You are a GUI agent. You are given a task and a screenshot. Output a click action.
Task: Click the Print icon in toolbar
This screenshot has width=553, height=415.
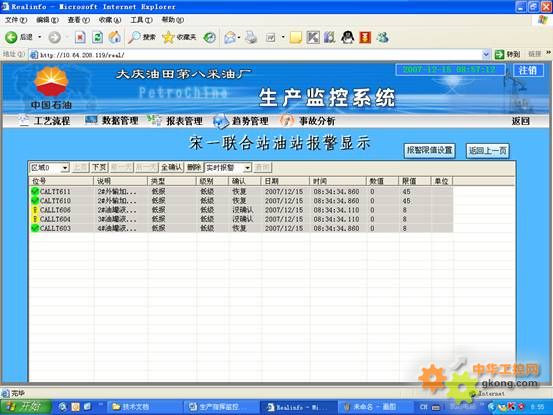(251, 37)
